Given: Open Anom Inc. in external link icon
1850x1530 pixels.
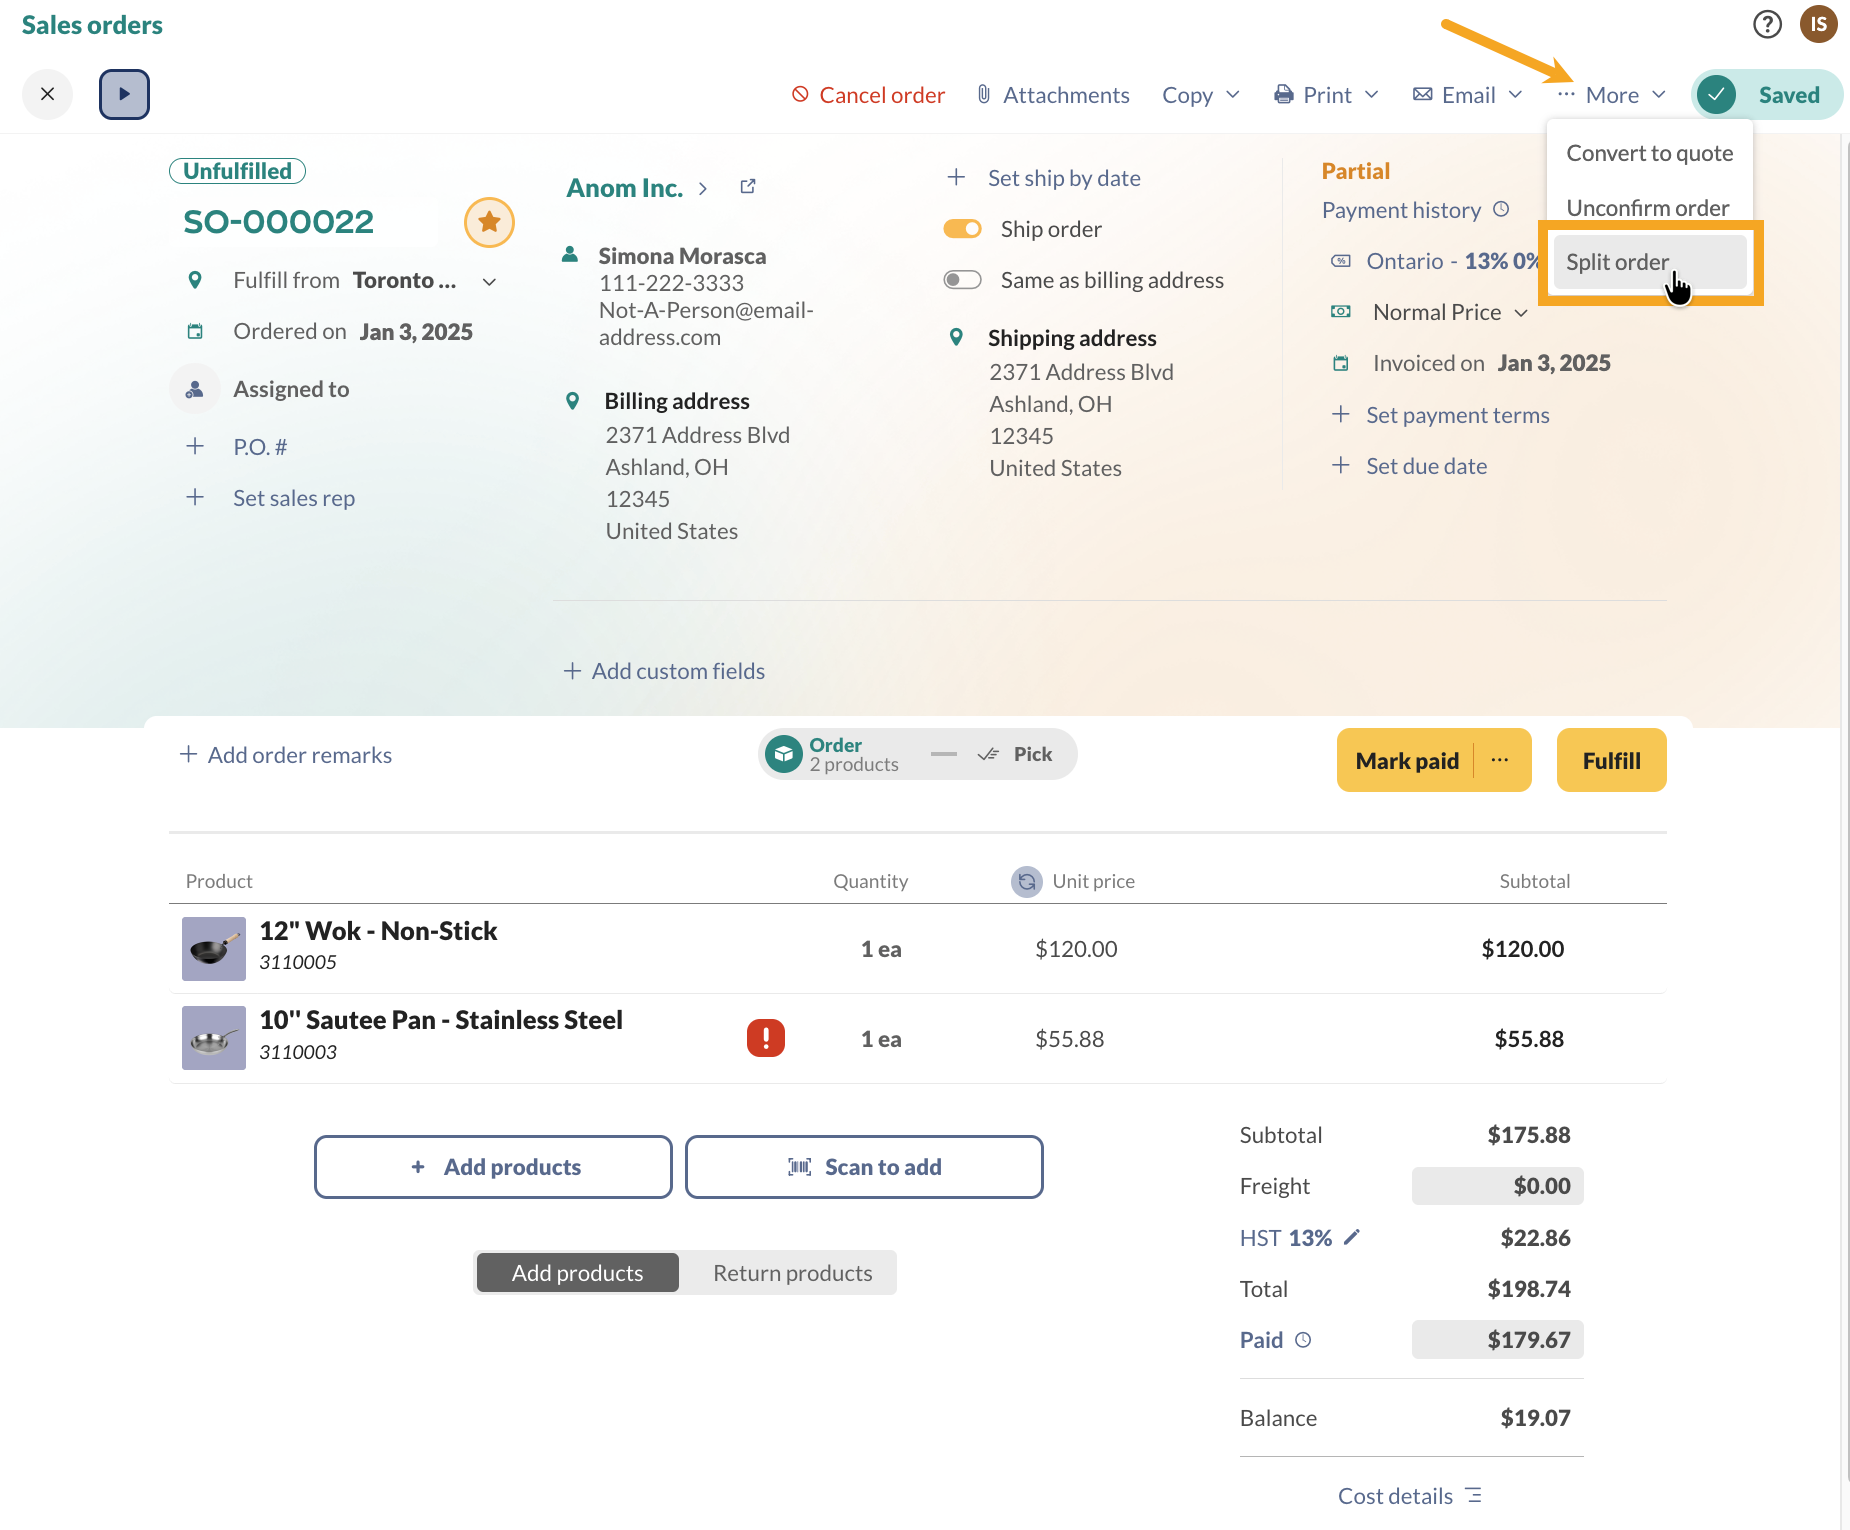Looking at the screenshot, I should (x=748, y=187).
